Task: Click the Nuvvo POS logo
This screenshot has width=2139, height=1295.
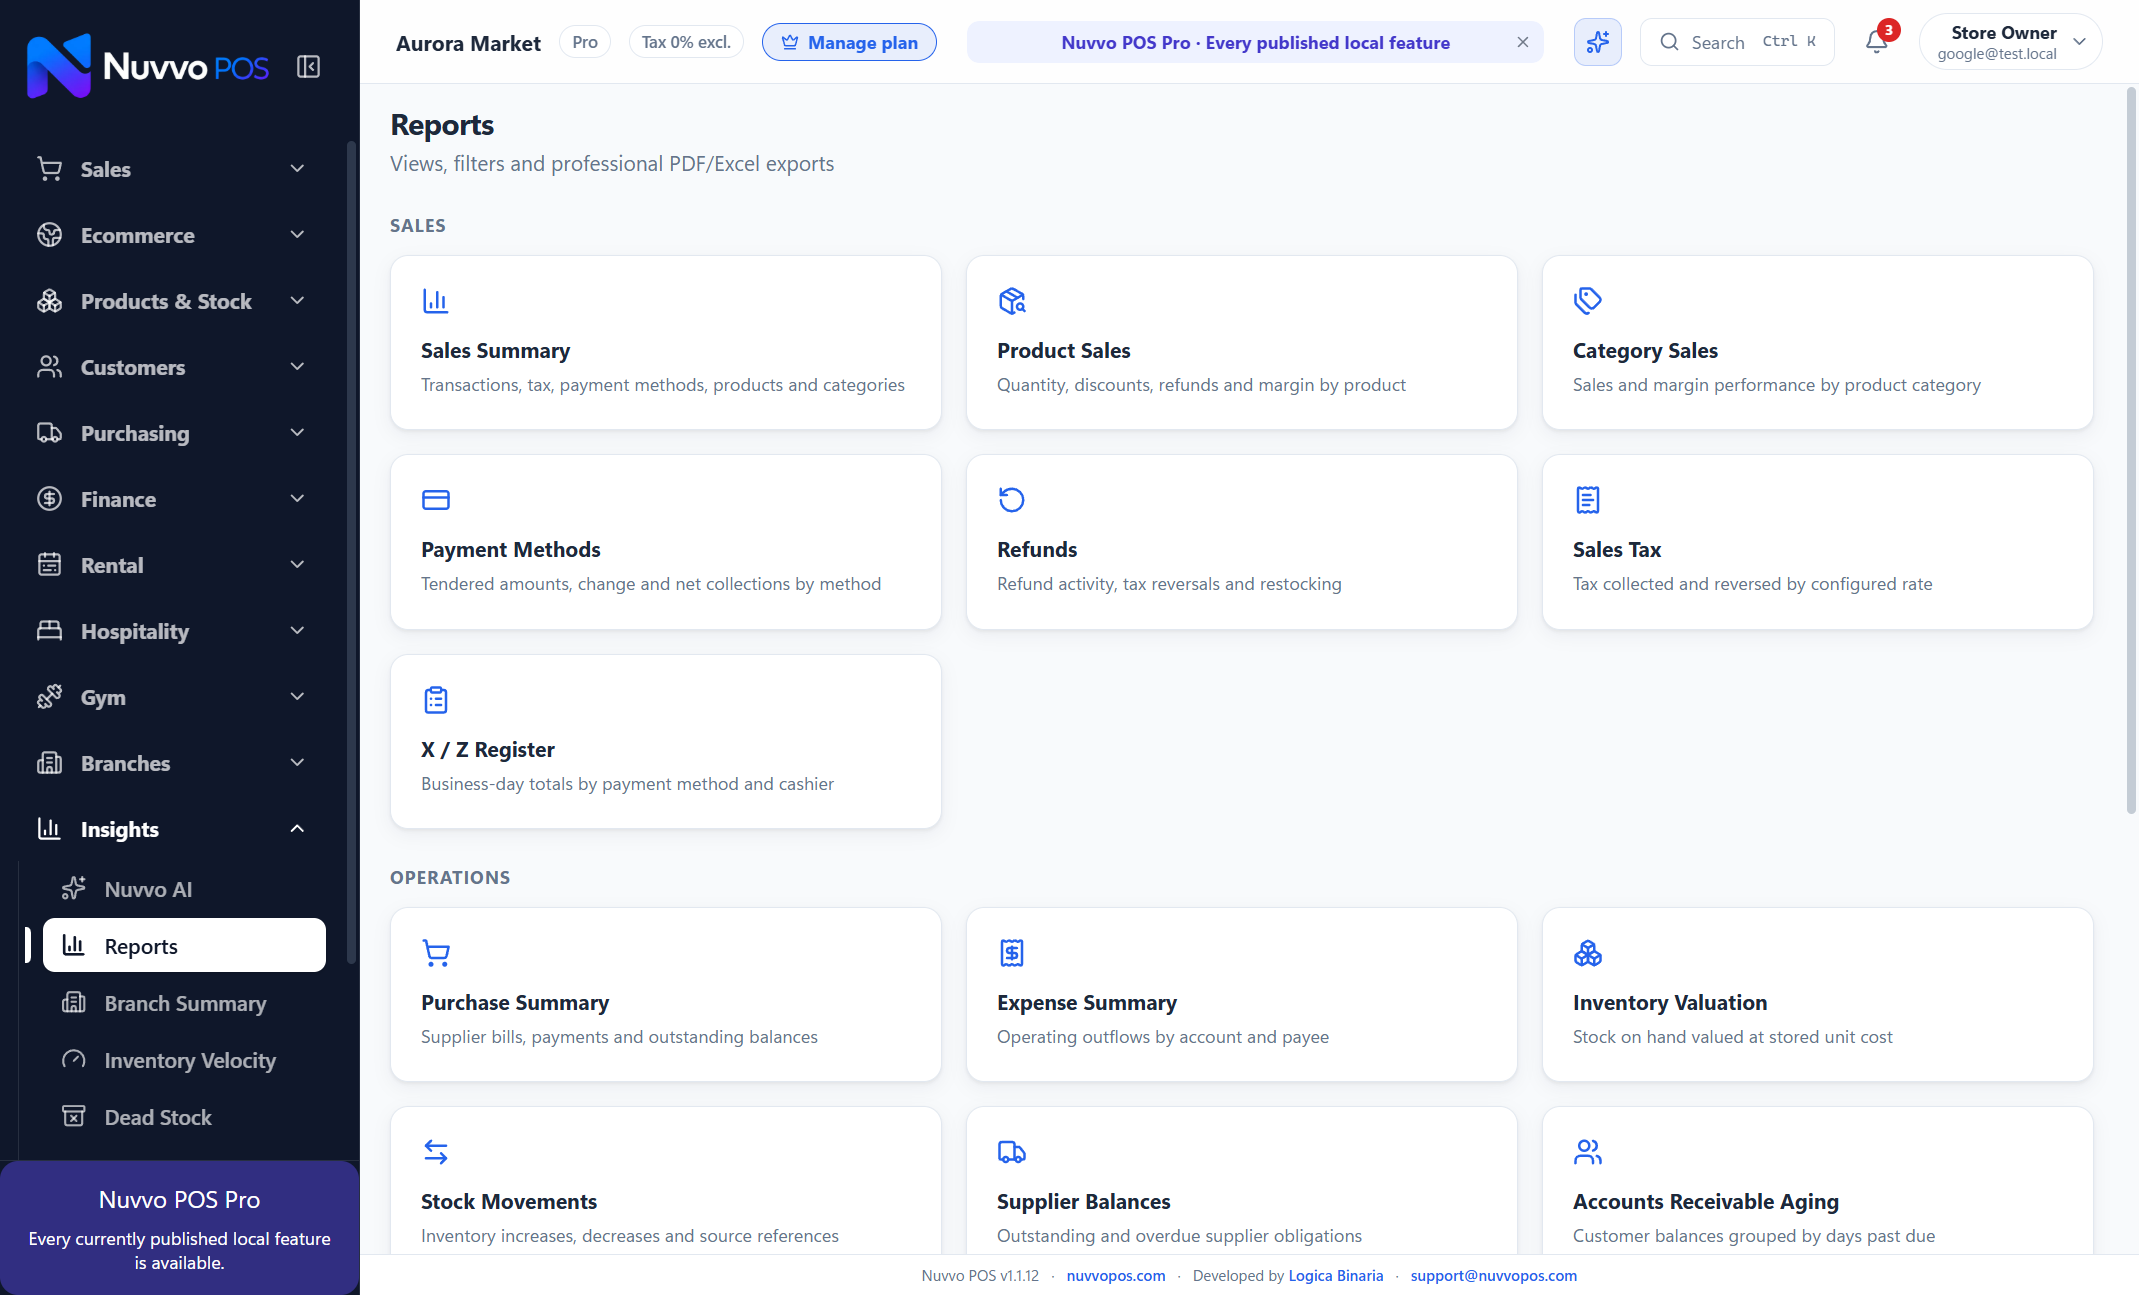Action: 148,66
